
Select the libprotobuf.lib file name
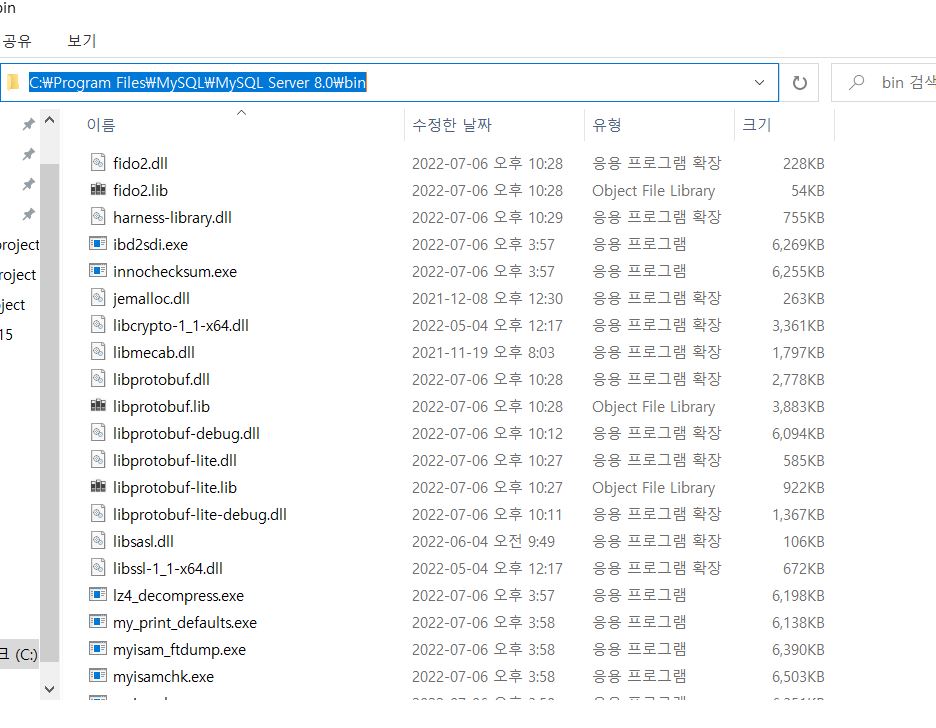coord(161,406)
